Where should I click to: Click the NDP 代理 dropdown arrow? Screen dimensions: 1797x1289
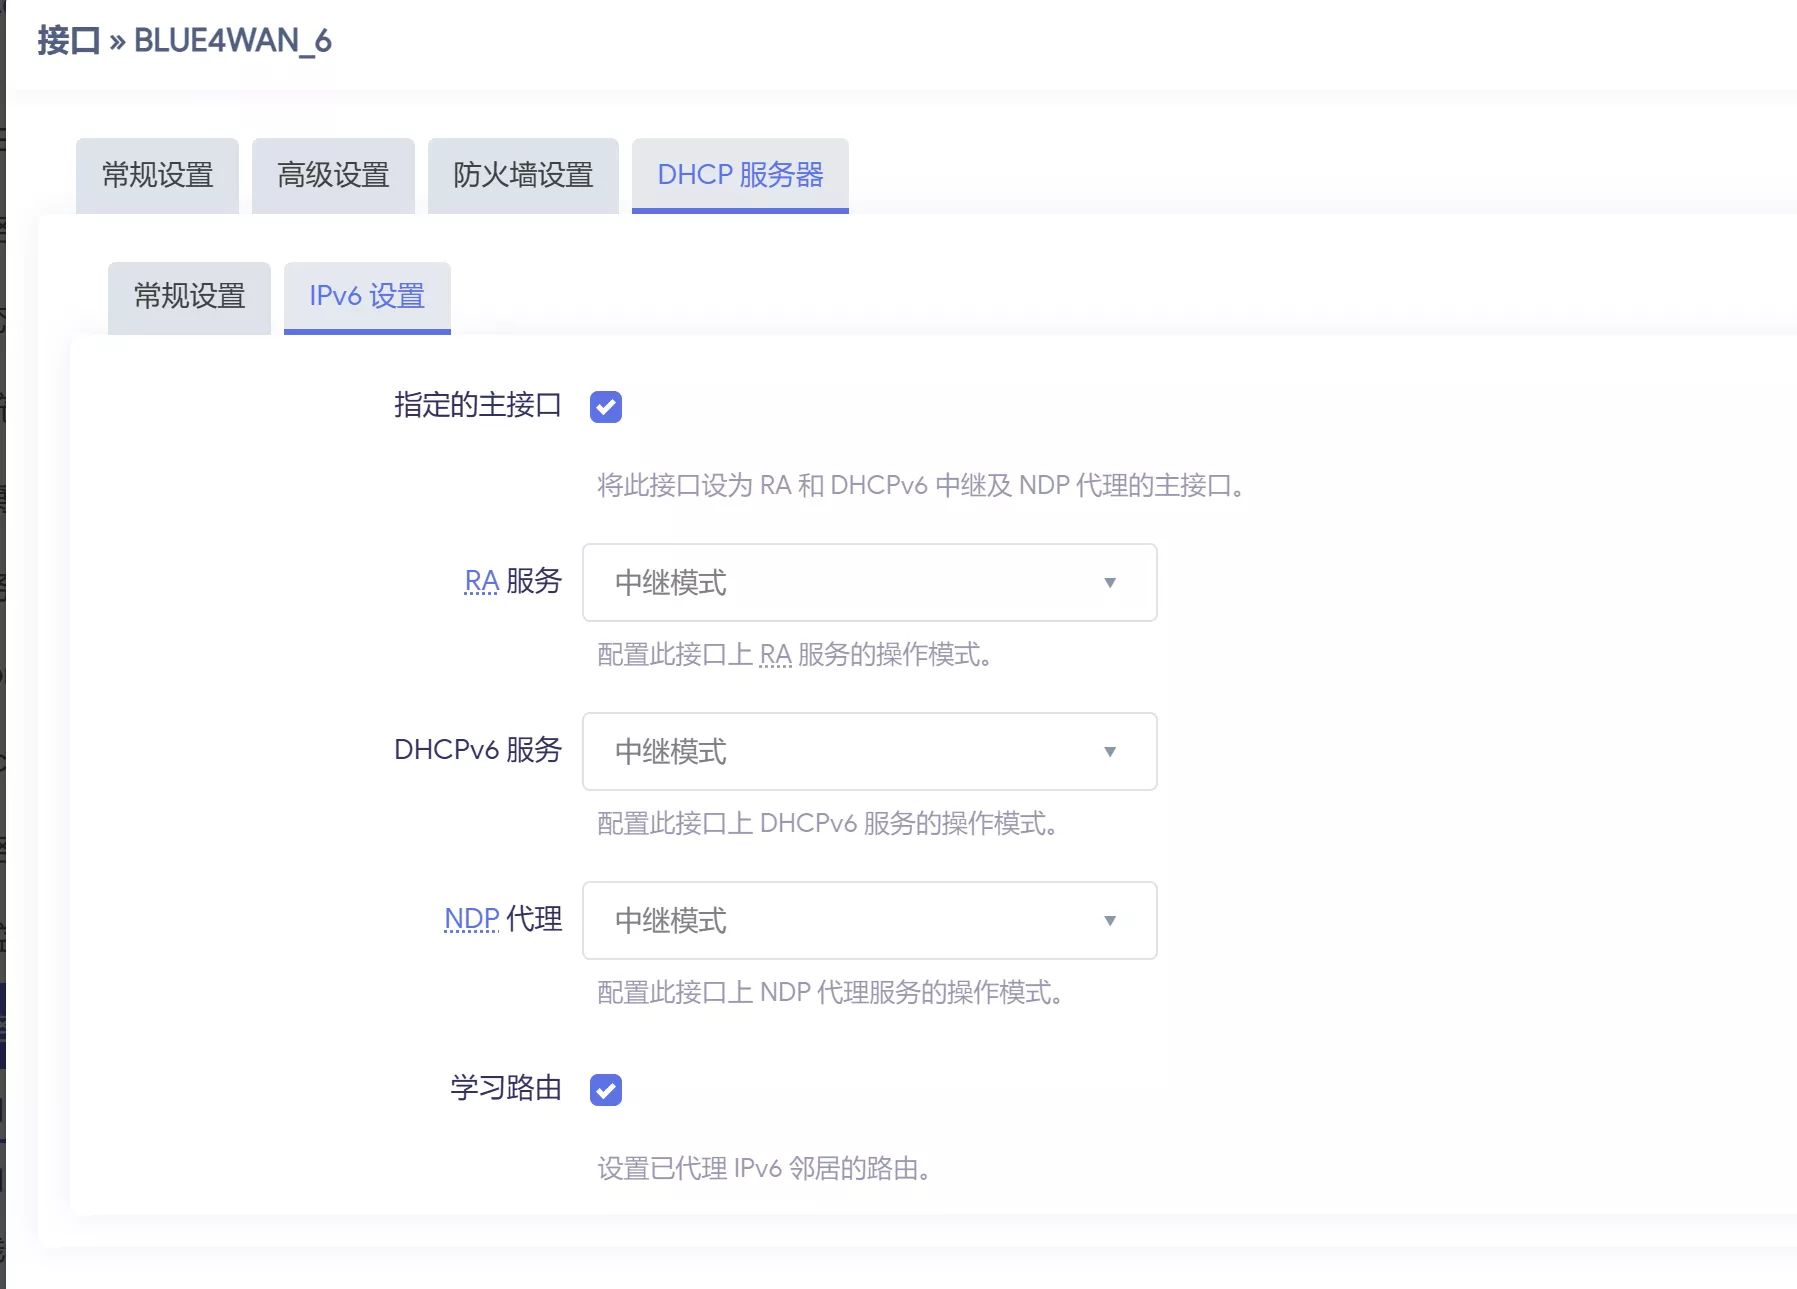click(x=1108, y=920)
